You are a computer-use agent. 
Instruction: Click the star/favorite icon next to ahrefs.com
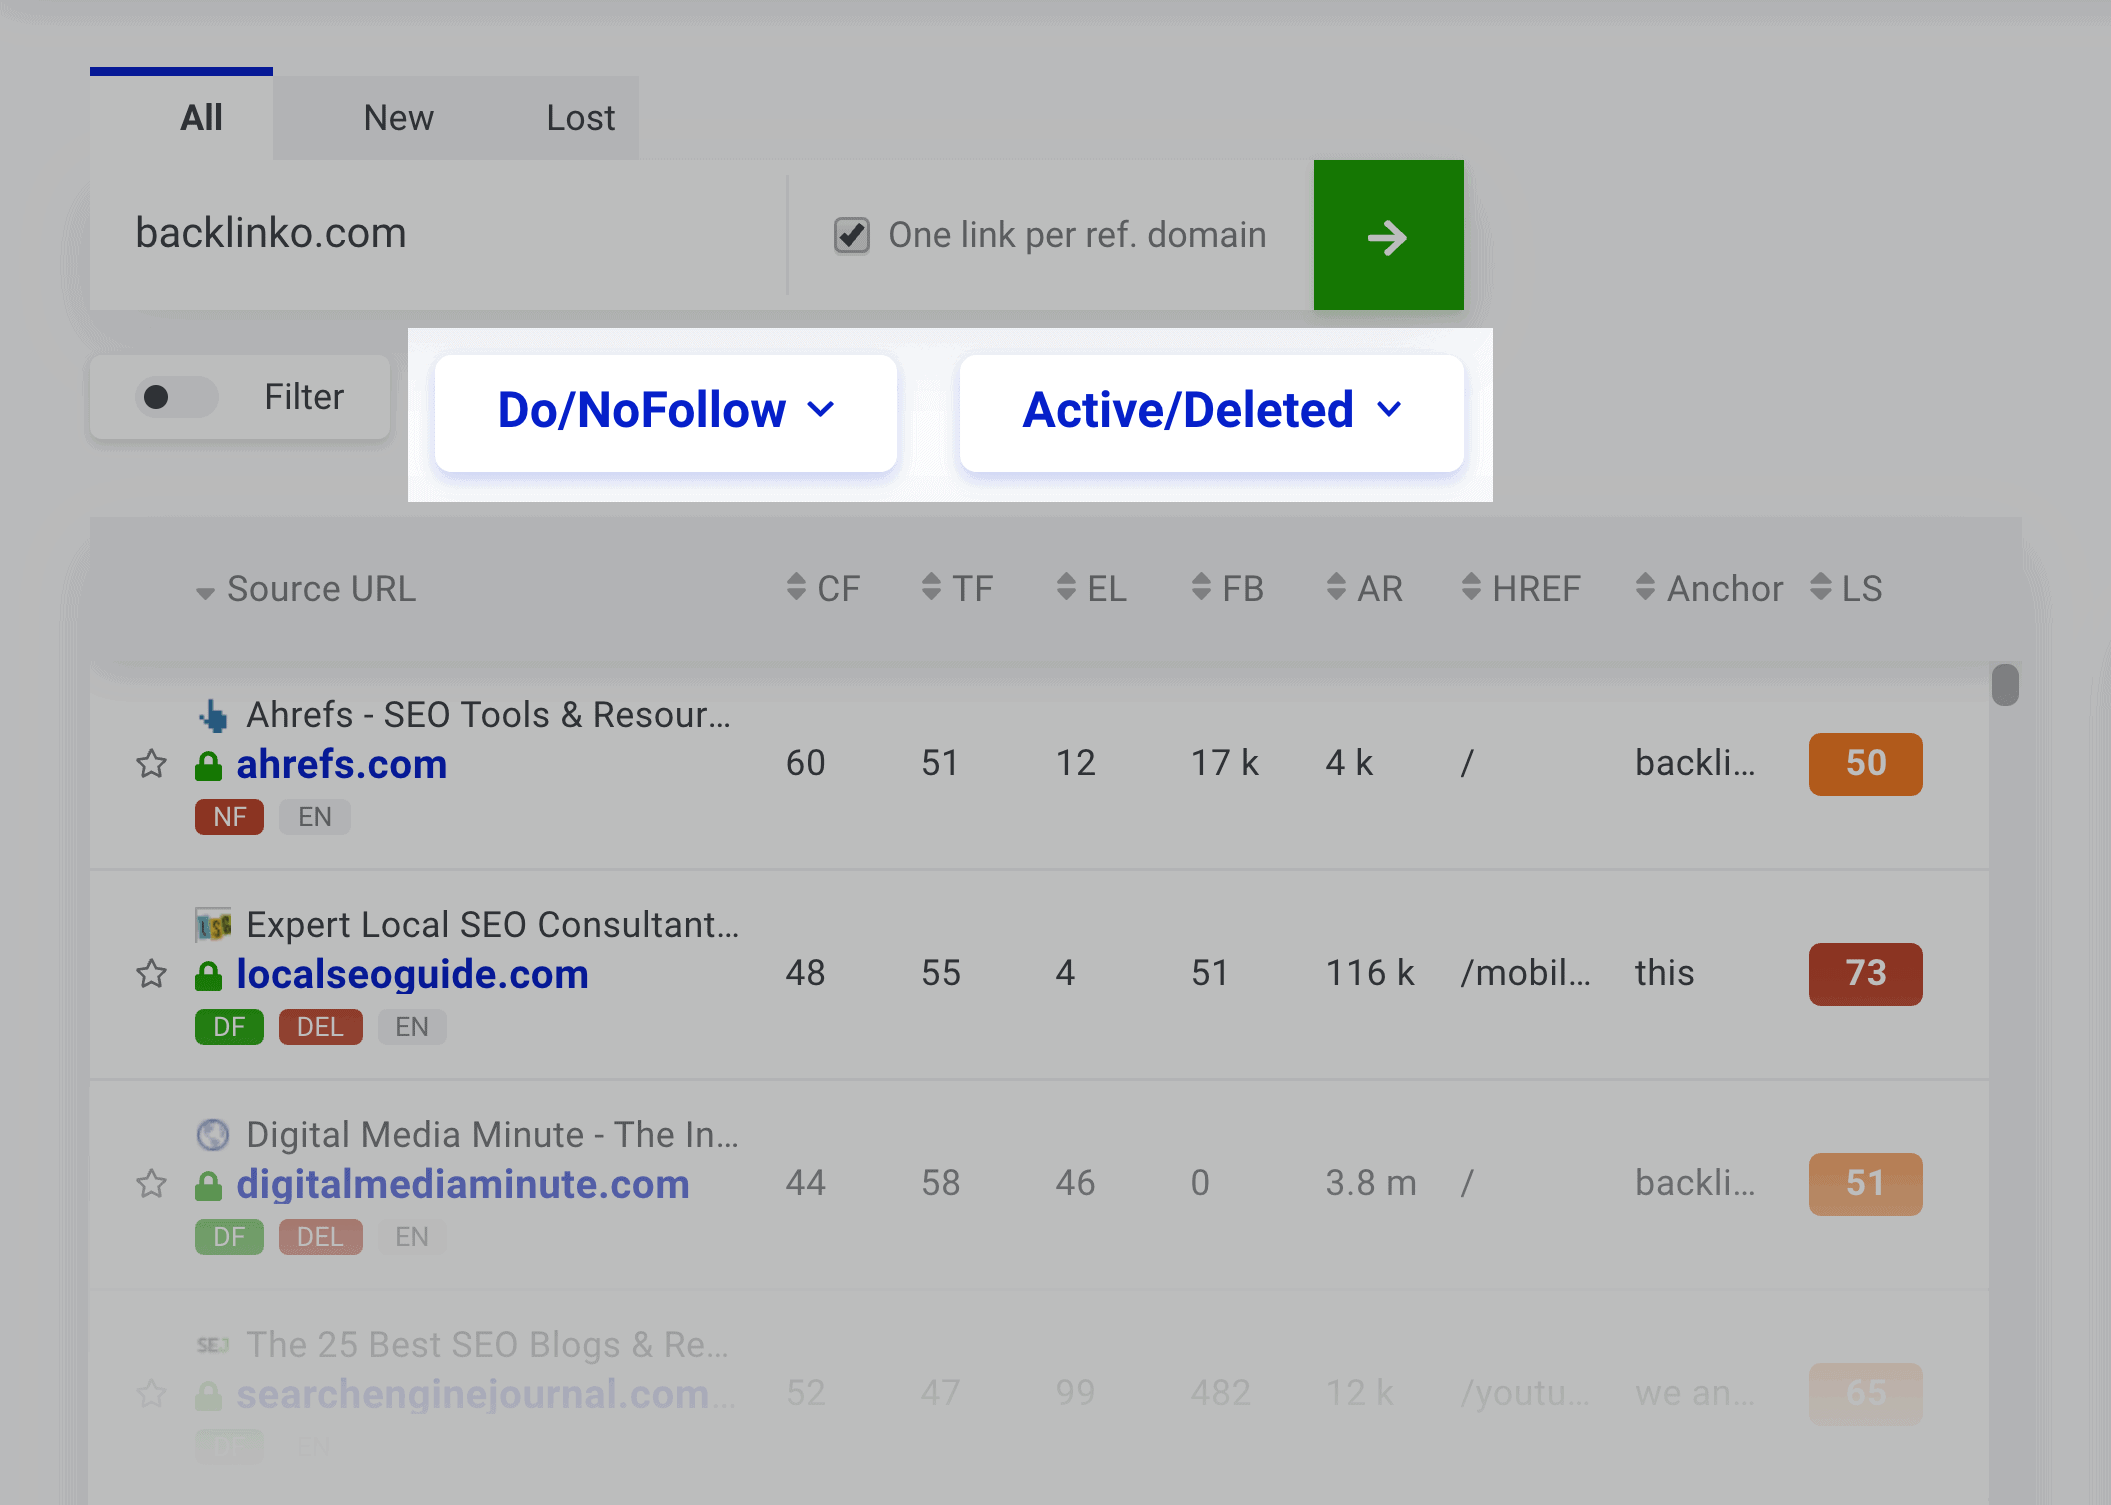tap(153, 762)
